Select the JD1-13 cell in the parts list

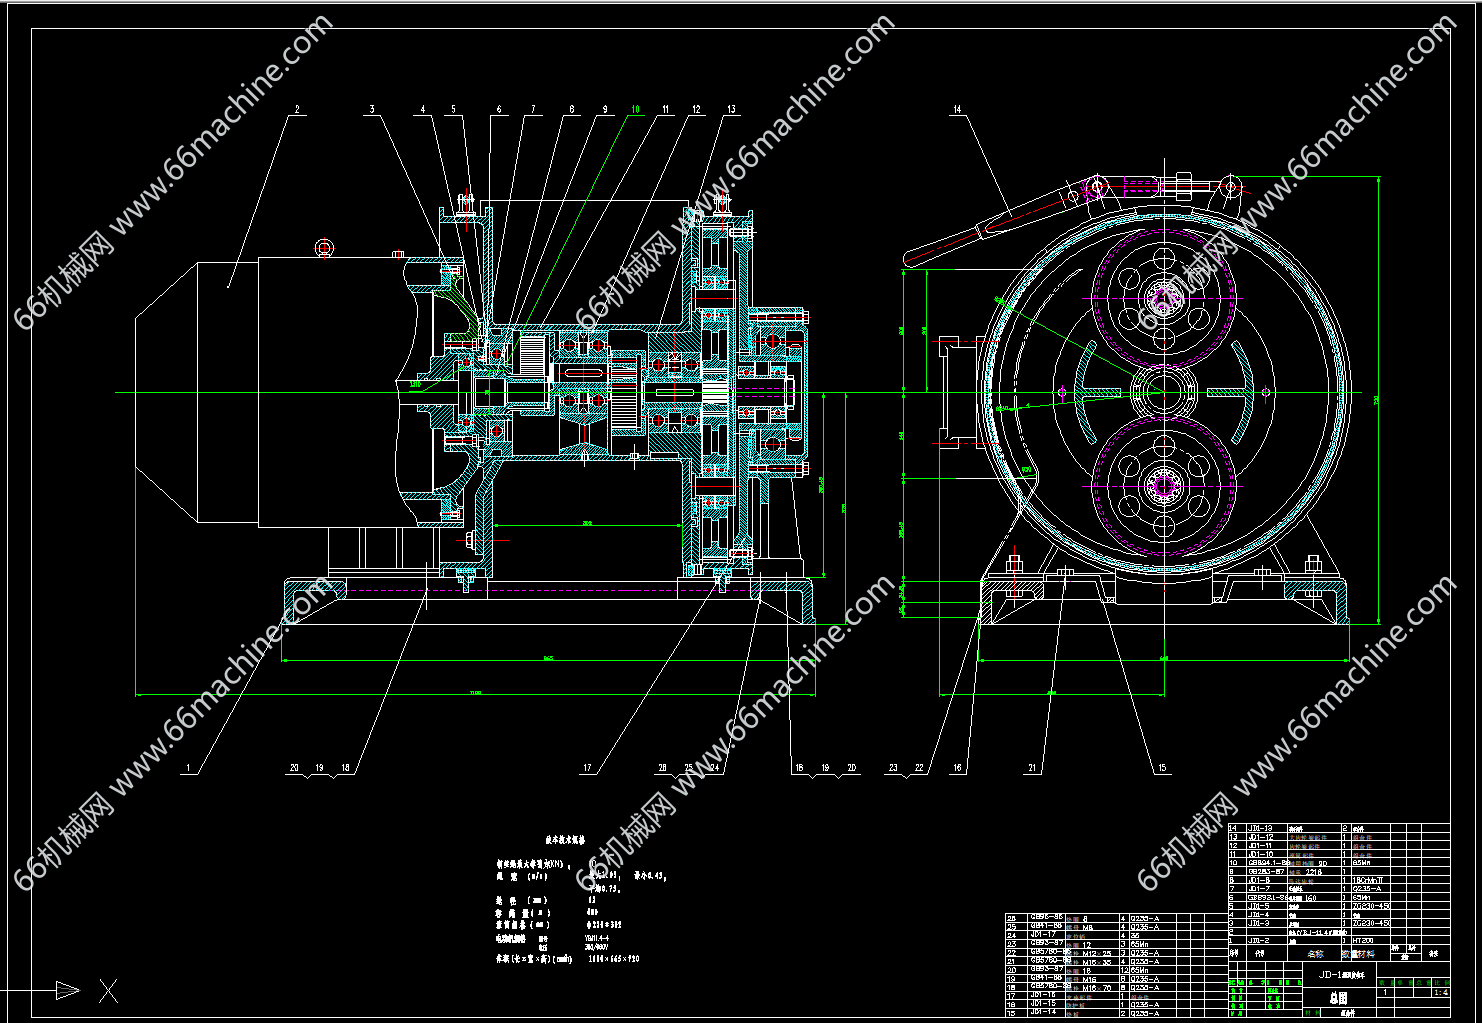1261,828
